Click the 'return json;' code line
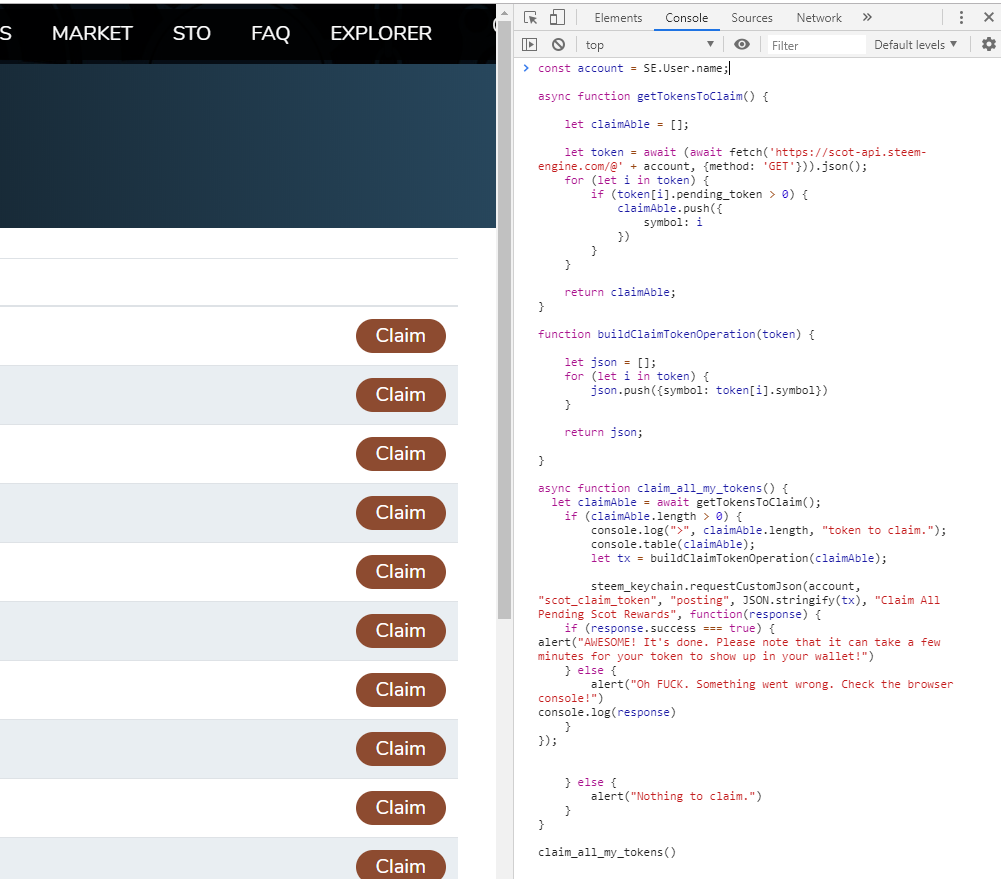1001x879 pixels. point(603,432)
